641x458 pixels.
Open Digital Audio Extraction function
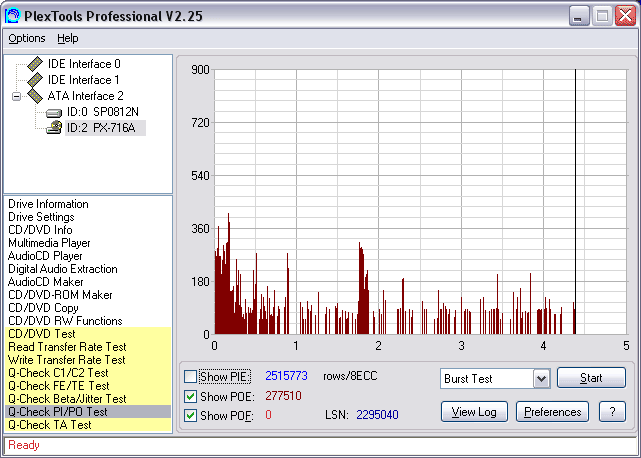63,269
